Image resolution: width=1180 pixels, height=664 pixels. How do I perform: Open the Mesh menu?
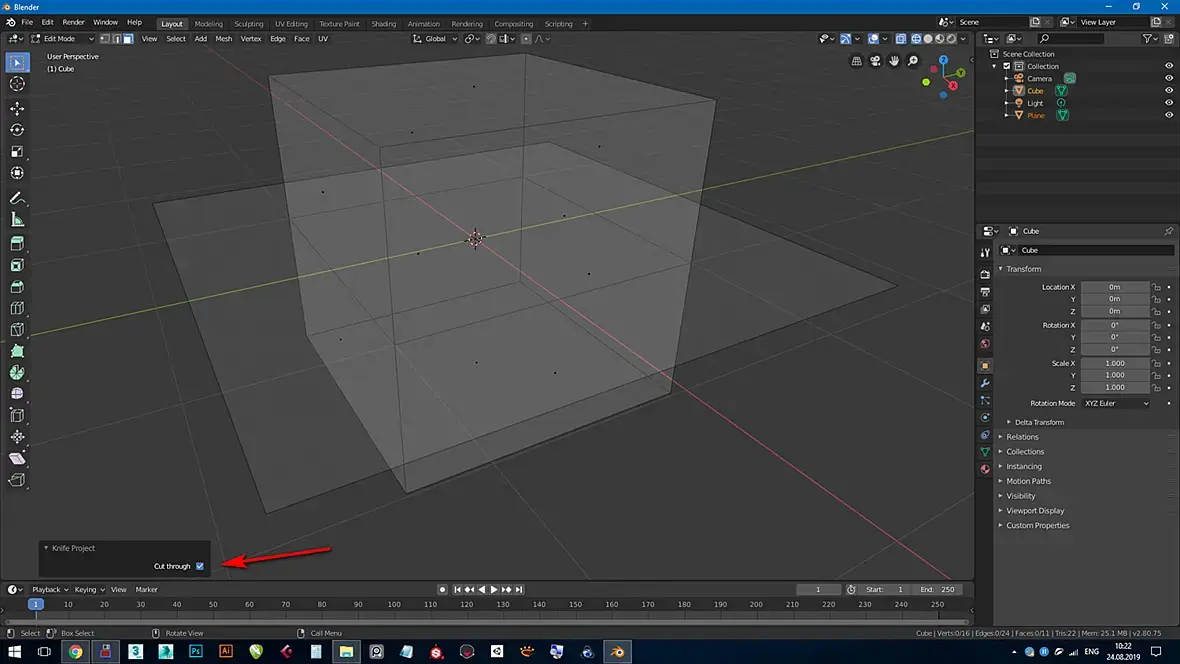click(x=223, y=39)
